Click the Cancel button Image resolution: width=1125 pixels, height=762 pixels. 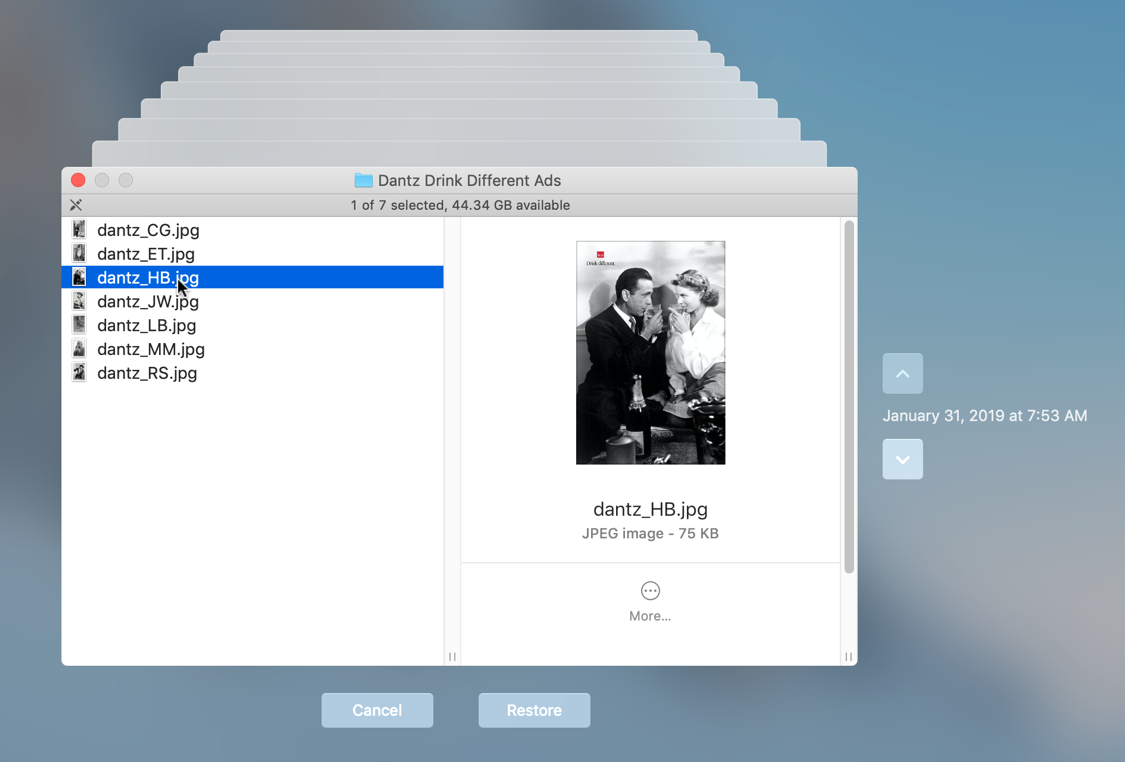[377, 710]
